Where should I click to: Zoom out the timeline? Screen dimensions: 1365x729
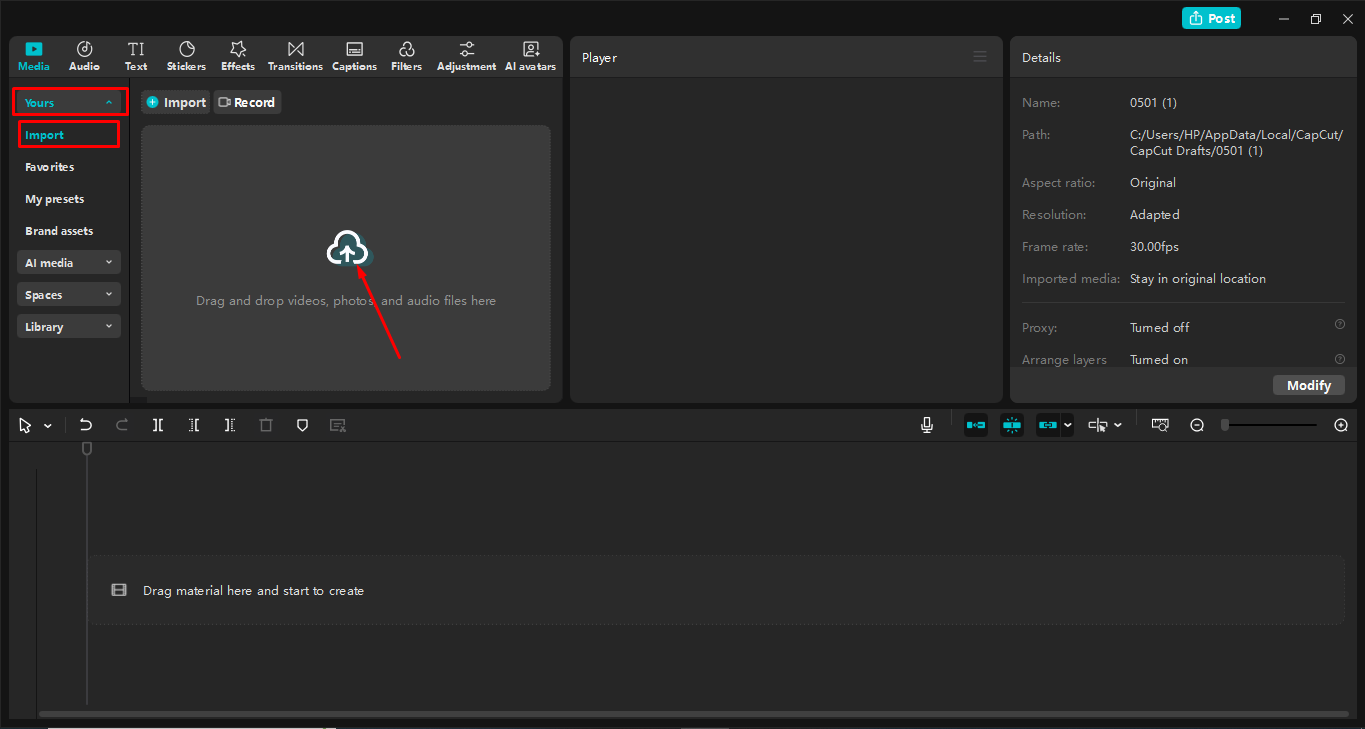pos(1197,424)
